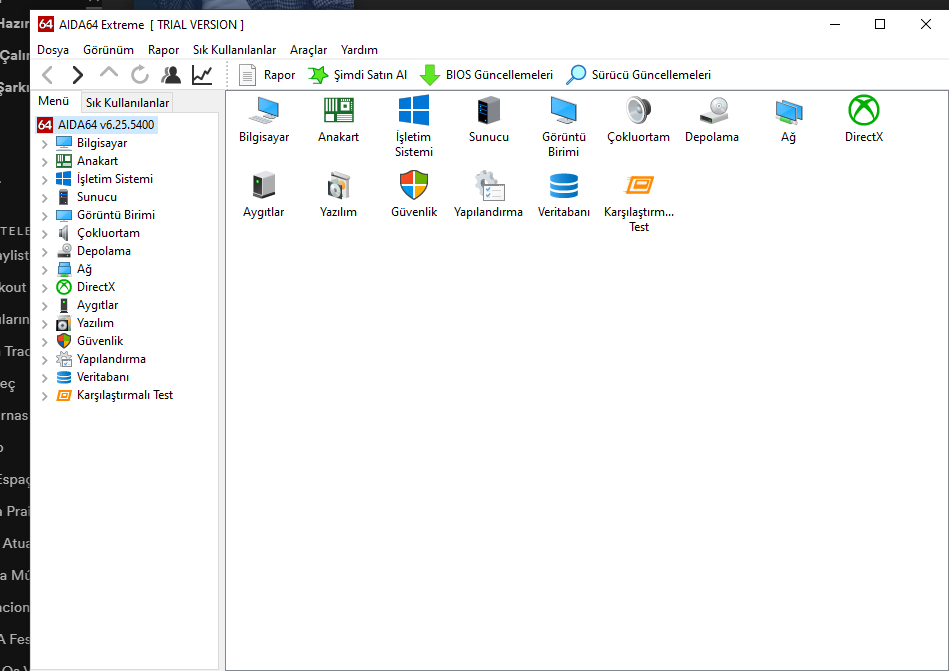Image resolution: width=949 pixels, height=671 pixels.
Task: Open the Rapor menu in menu bar
Action: 163,50
